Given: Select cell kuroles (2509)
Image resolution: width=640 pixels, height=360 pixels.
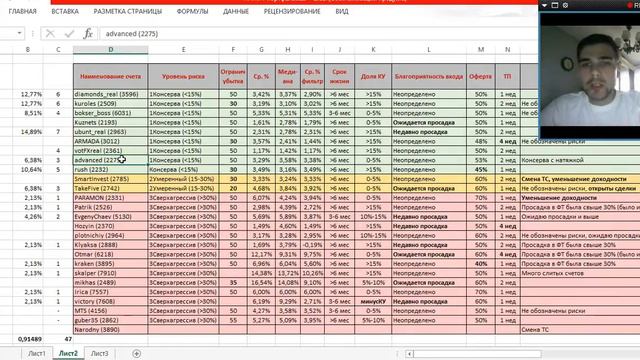Looking at the screenshot, I should pos(111,104).
